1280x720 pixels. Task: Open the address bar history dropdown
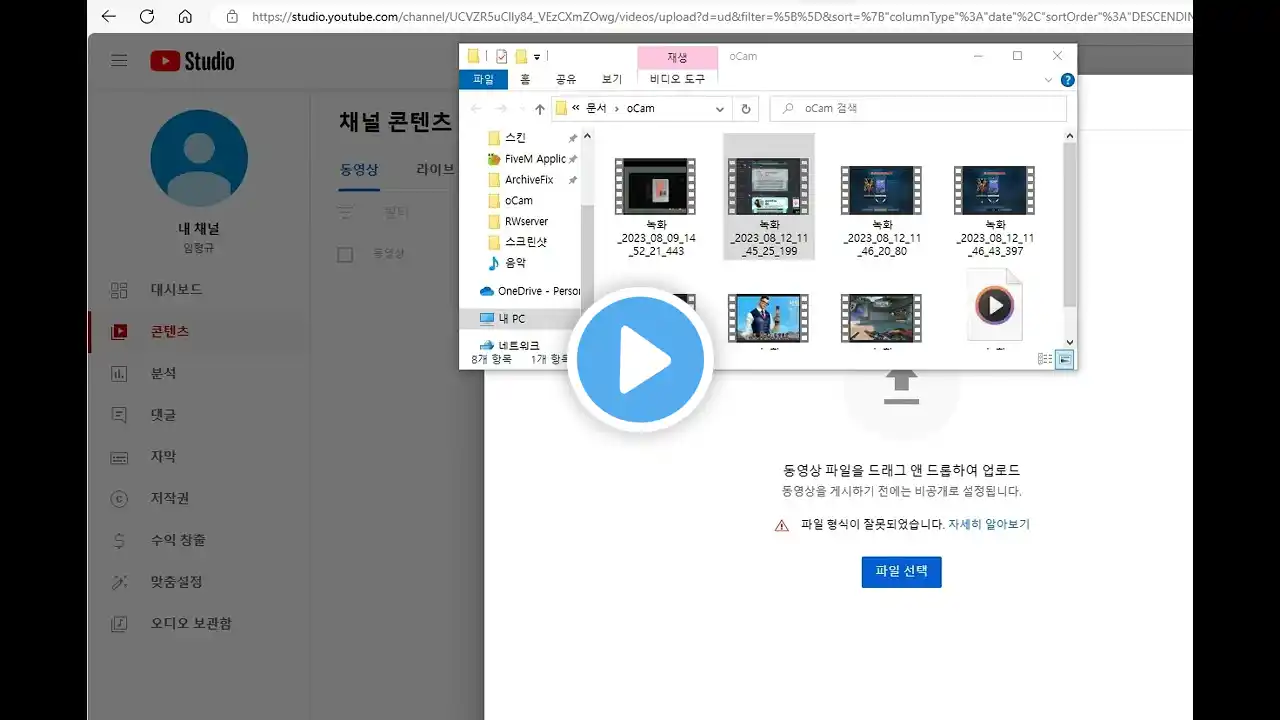720,108
